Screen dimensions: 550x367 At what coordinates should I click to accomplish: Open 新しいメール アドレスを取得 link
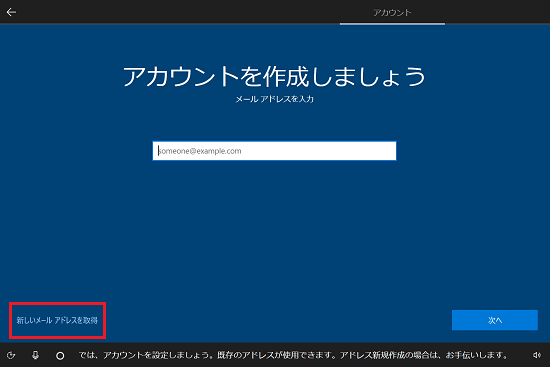(57, 320)
